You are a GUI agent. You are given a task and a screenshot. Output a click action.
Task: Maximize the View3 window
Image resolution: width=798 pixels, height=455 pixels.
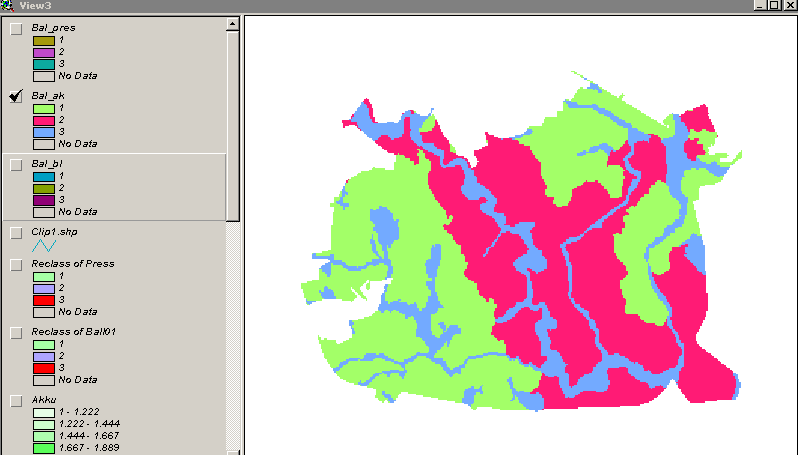coord(774,6)
